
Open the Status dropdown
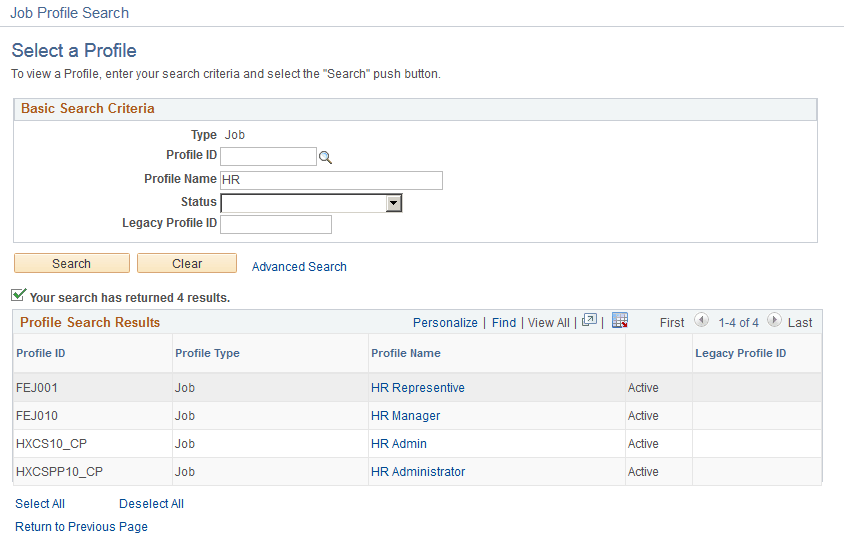(394, 203)
